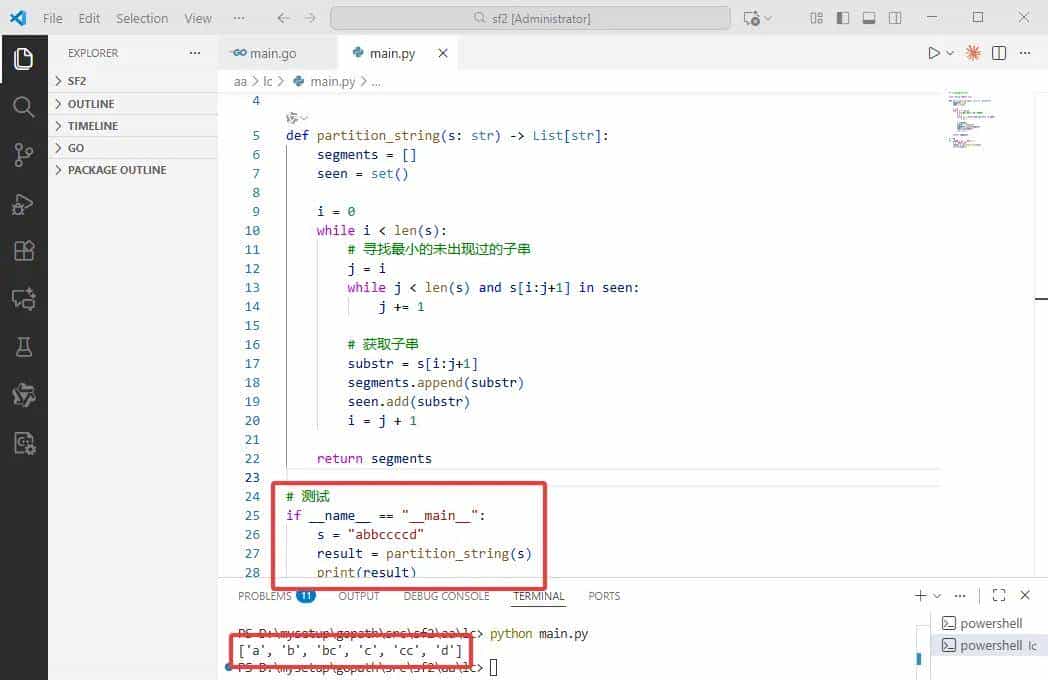
Task: Expand the OUTLINE section
Action: tap(90, 104)
